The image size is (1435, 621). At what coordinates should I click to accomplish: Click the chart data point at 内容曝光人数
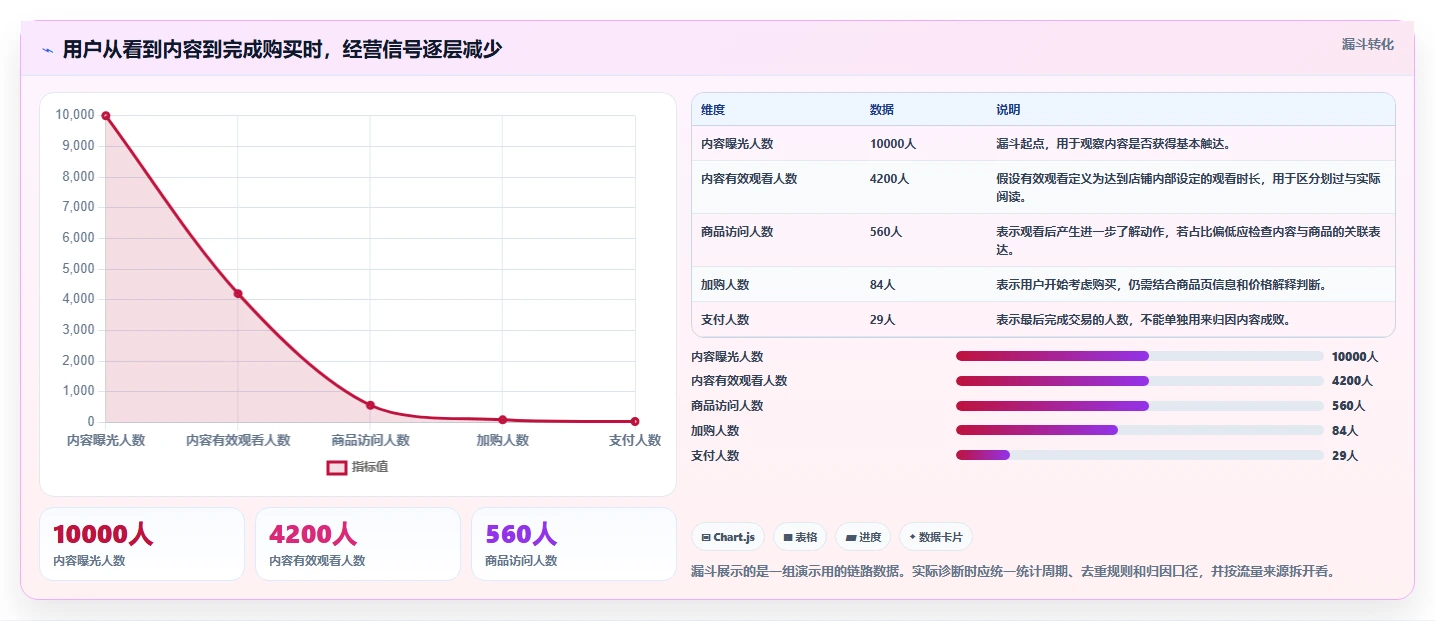[x=106, y=116]
